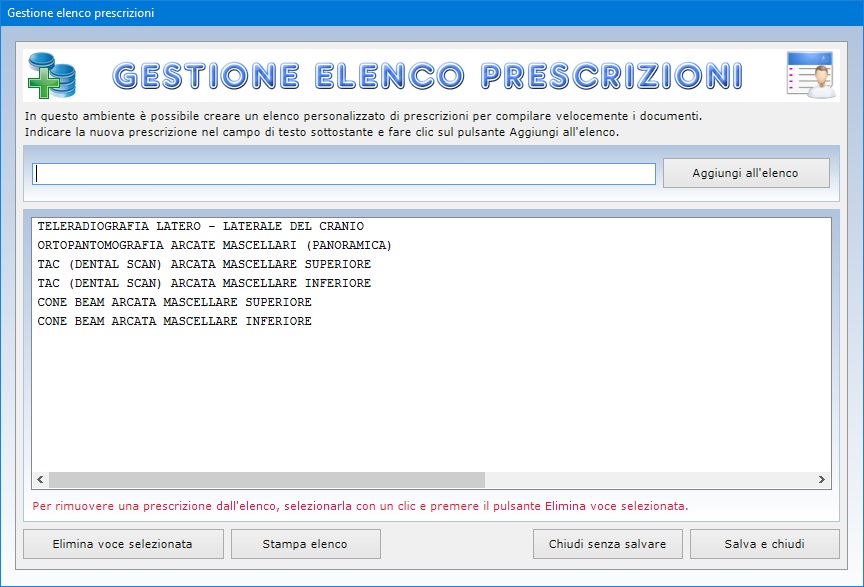This screenshot has height=587, width=864.
Task: Select TELERADIOGRAFIA LATERO - LATERALE DEL CRANIO entry
Action: tap(201, 226)
